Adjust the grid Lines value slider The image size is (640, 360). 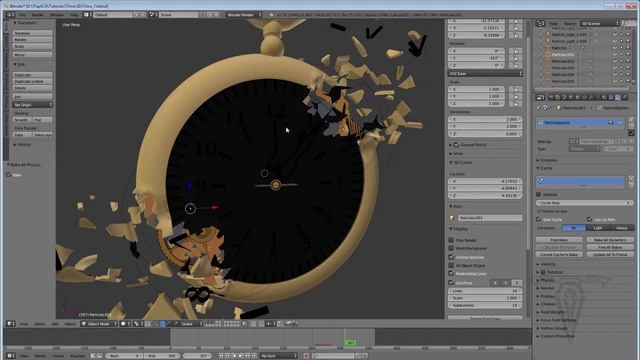point(485,291)
